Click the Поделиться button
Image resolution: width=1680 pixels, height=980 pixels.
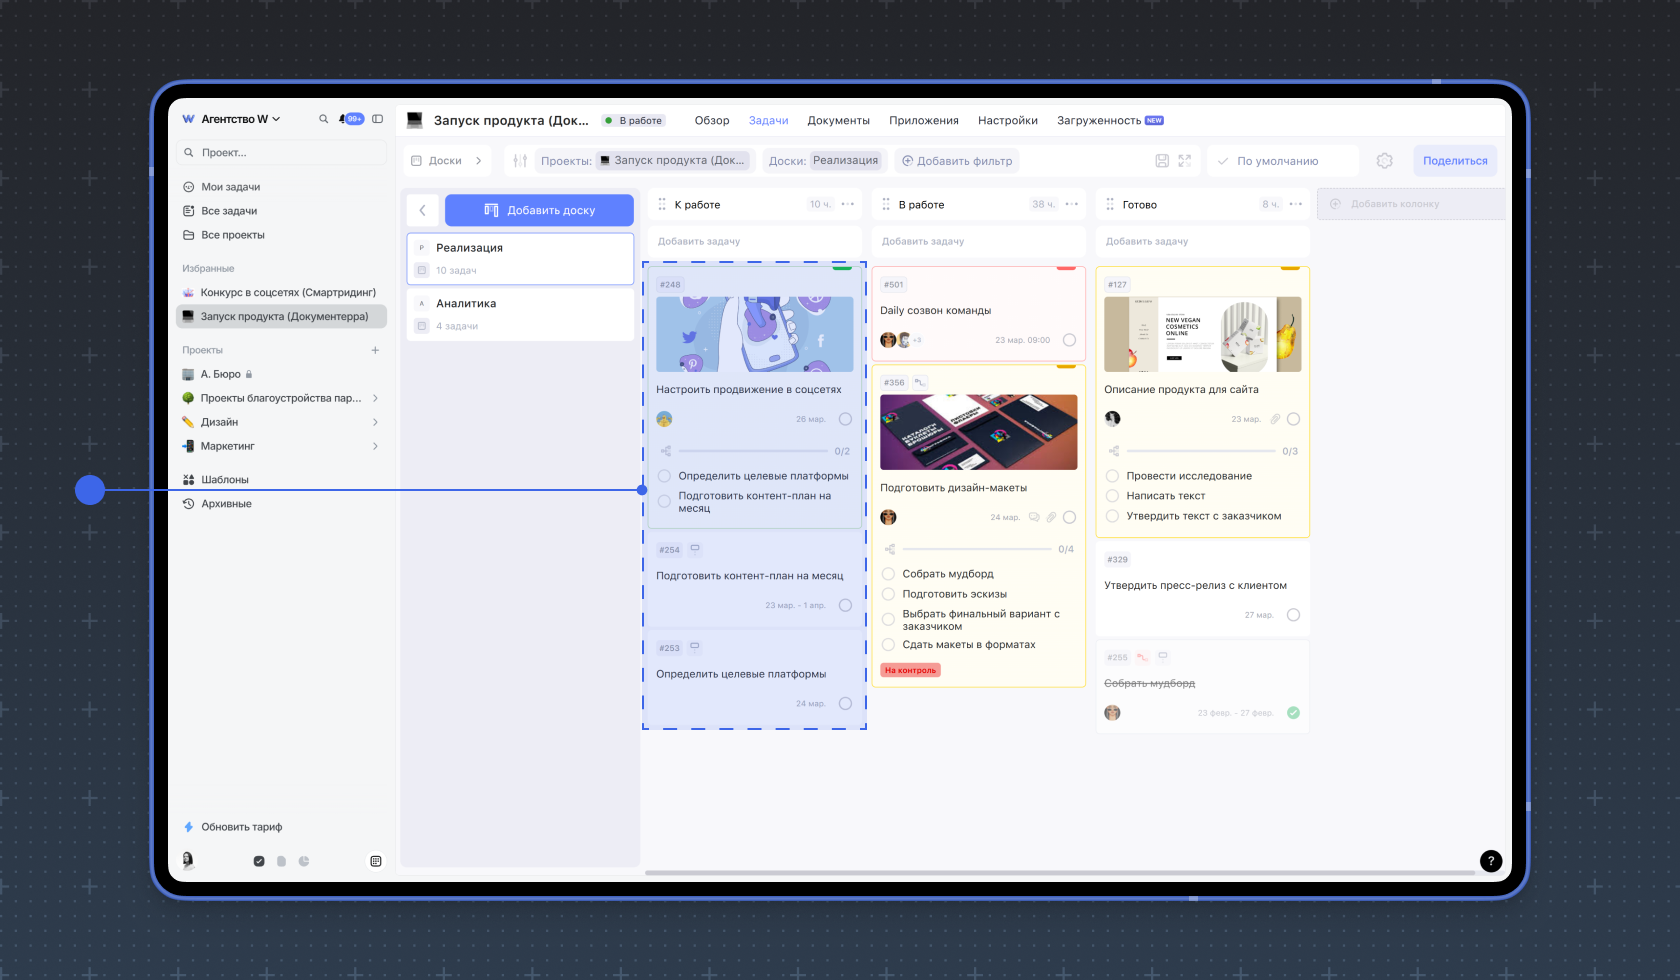click(1454, 161)
